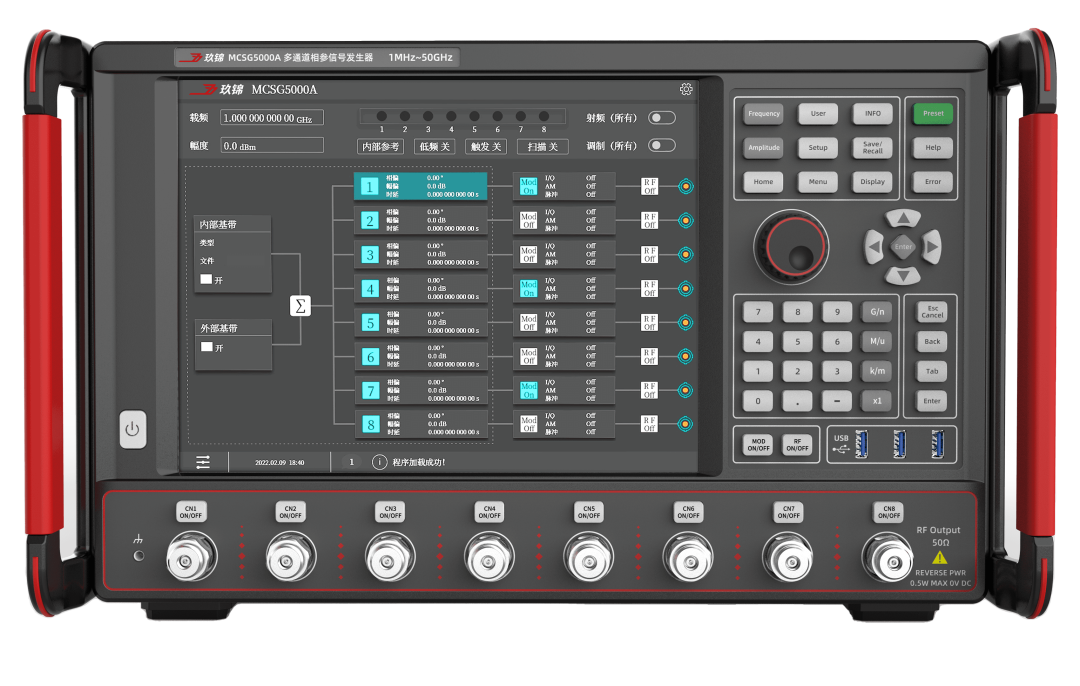Click channel 7 output connector icon on screen
The width and height of the screenshot is (1080, 686).
click(x=685, y=391)
